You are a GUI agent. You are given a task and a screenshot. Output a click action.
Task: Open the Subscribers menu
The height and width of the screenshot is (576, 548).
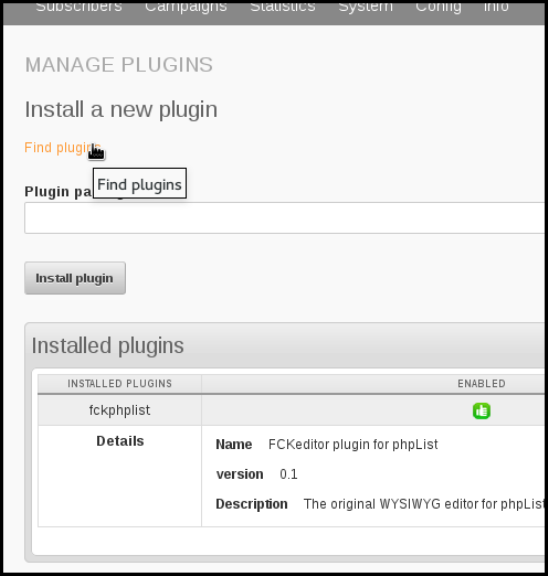79,7
